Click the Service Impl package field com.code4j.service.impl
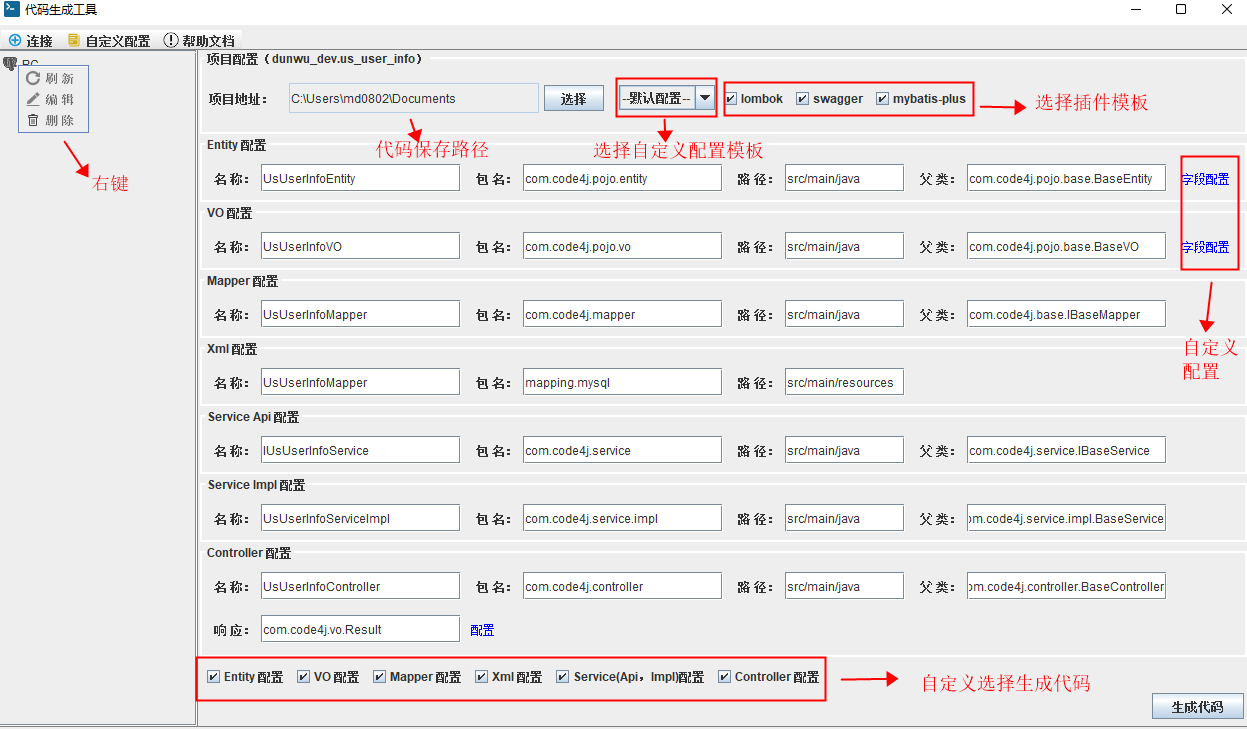Screen dimensions: 1247x729 (x=622, y=518)
